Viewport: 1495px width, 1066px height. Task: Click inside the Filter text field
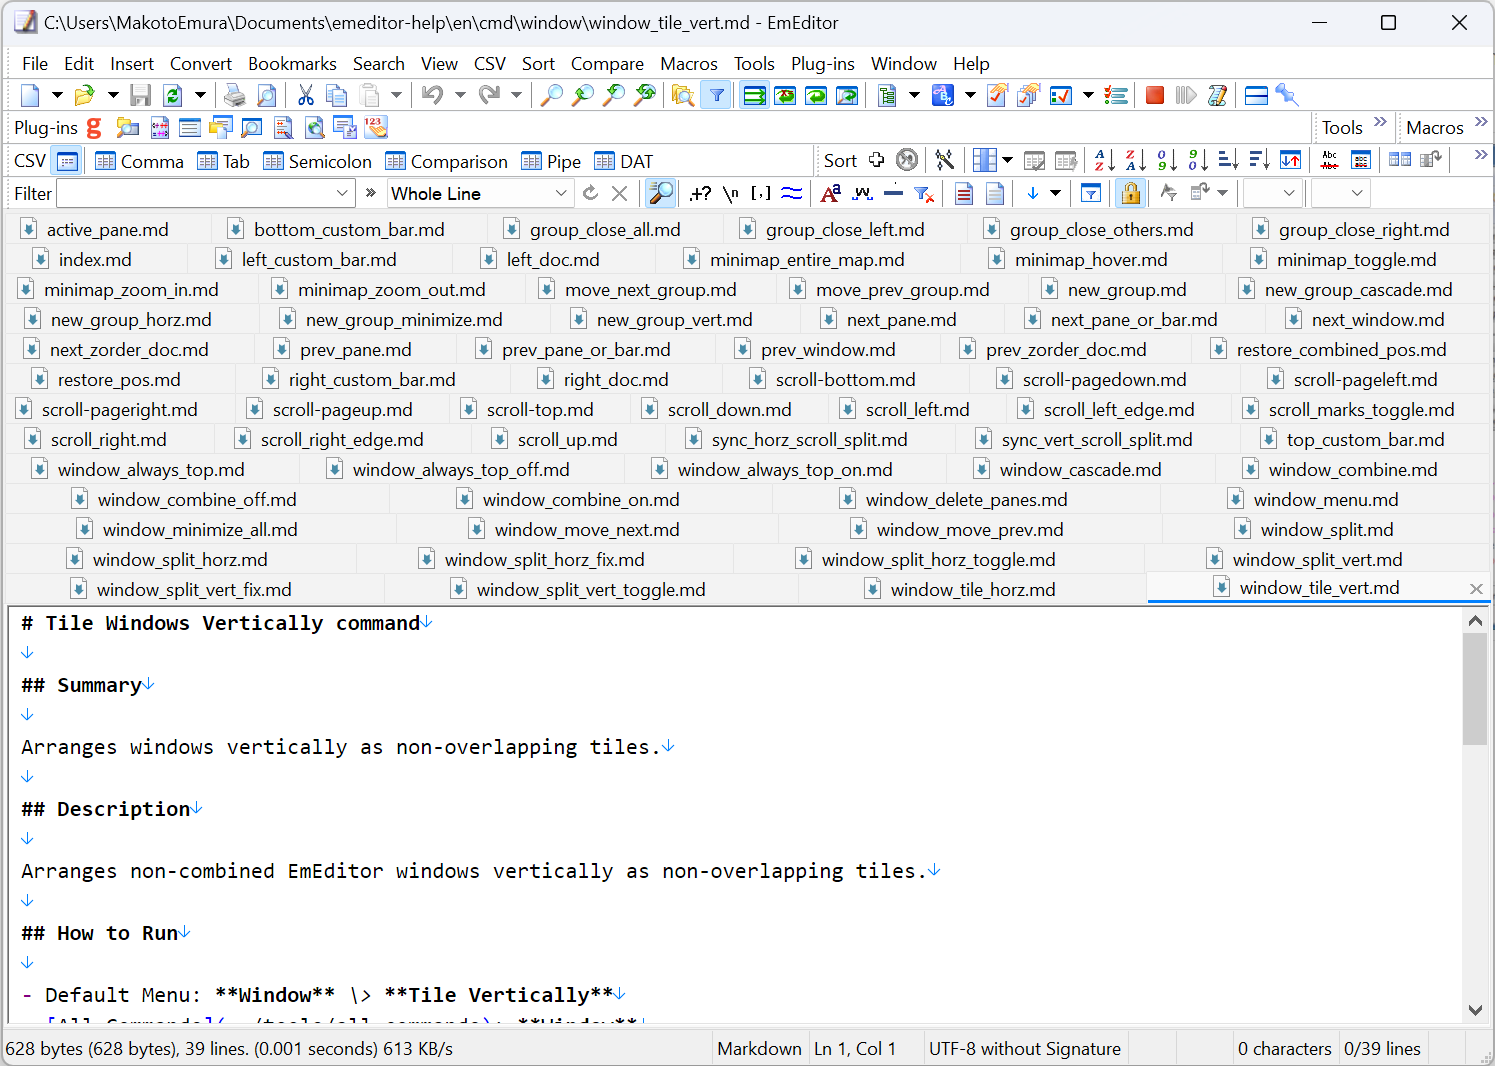(x=195, y=193)
